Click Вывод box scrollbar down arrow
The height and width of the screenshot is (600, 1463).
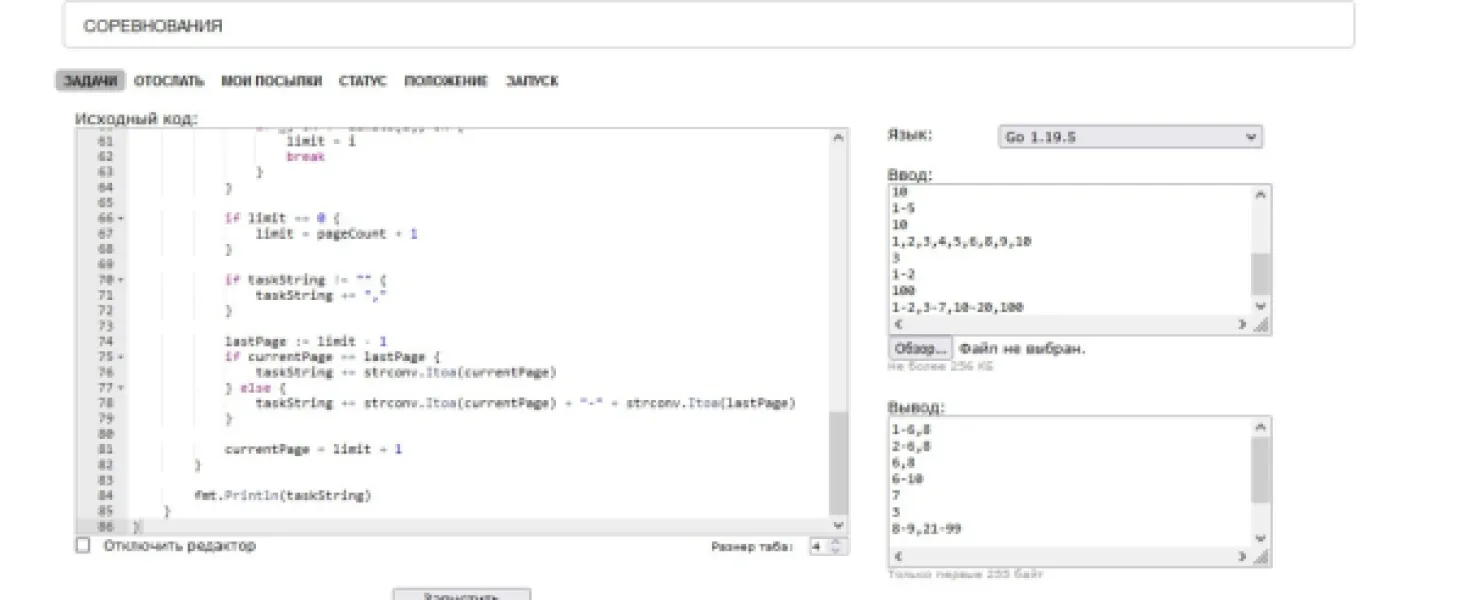pyautogui.click(x=1261, y=538)
